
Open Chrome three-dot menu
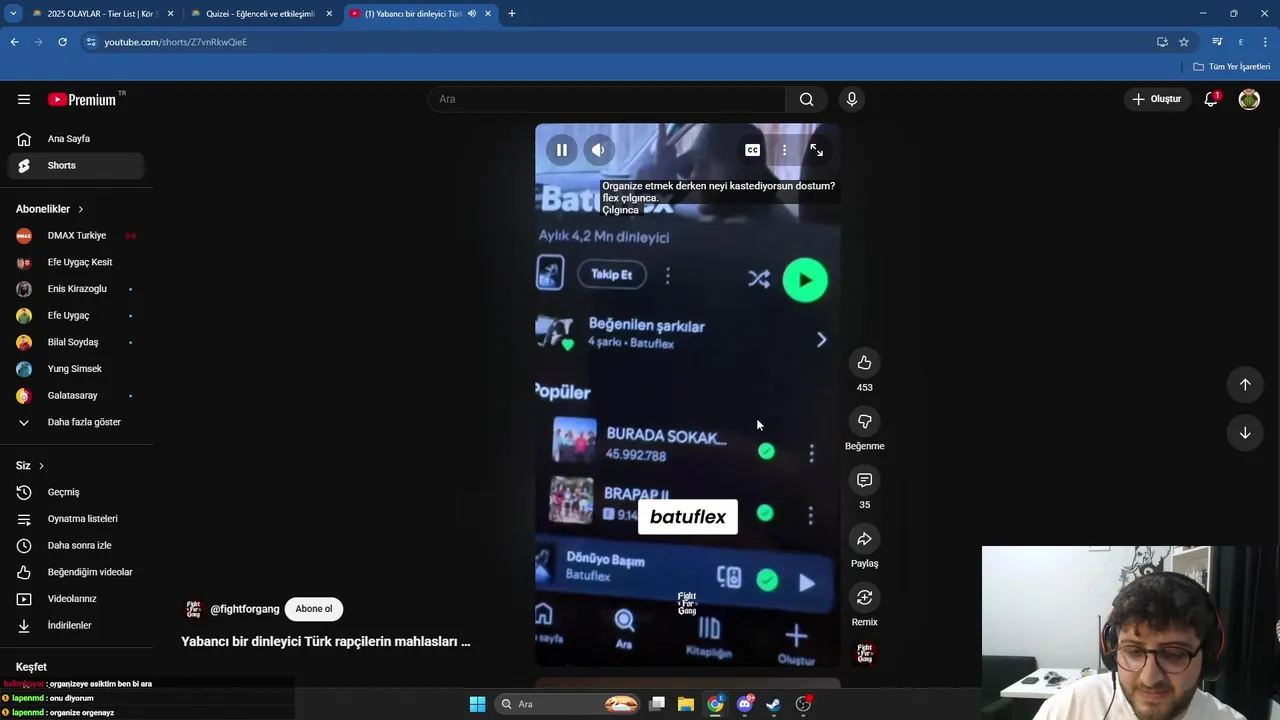point(1265,42)
